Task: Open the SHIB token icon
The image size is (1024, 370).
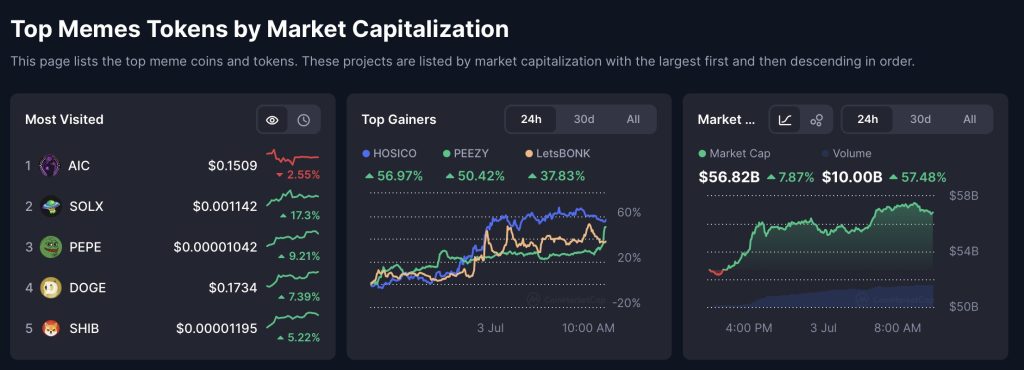Action: [50, 328]
